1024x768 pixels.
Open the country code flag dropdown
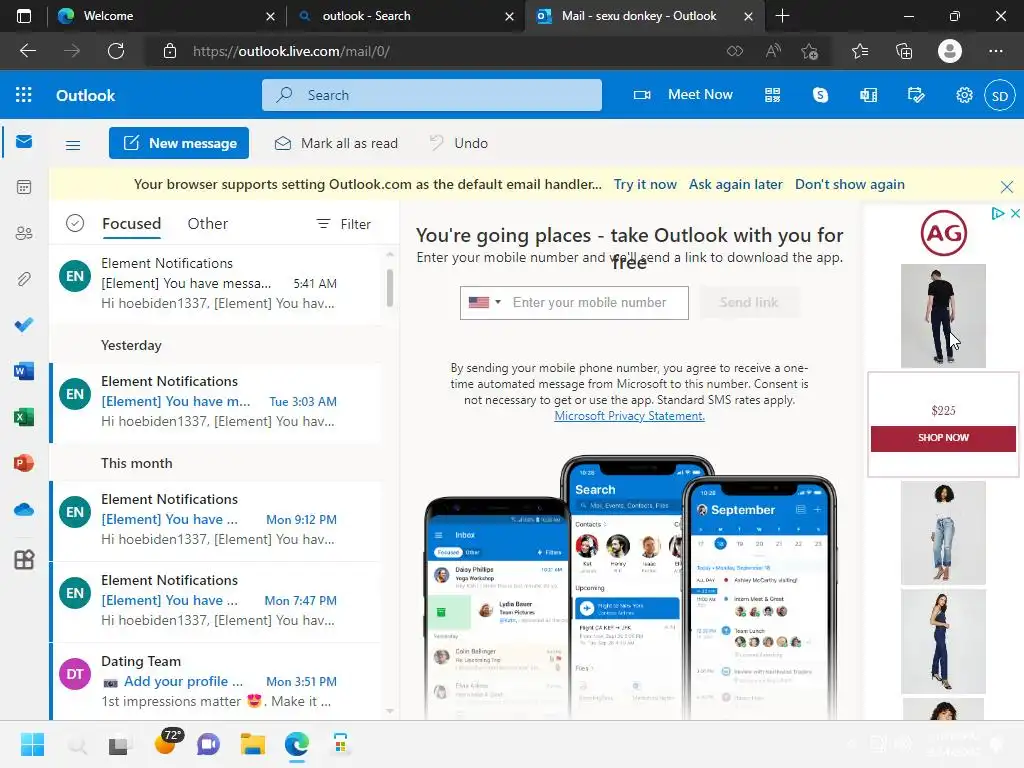tap(485, 302)
